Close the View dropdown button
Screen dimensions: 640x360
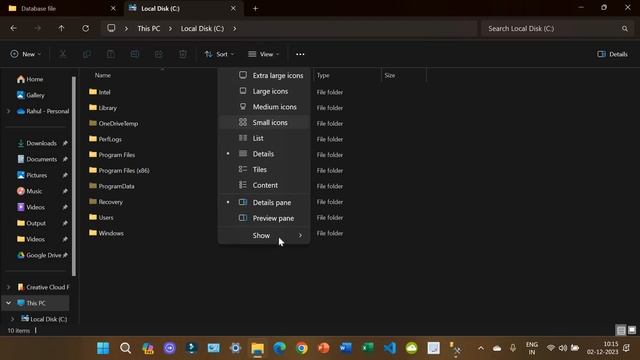pos(264,54)
